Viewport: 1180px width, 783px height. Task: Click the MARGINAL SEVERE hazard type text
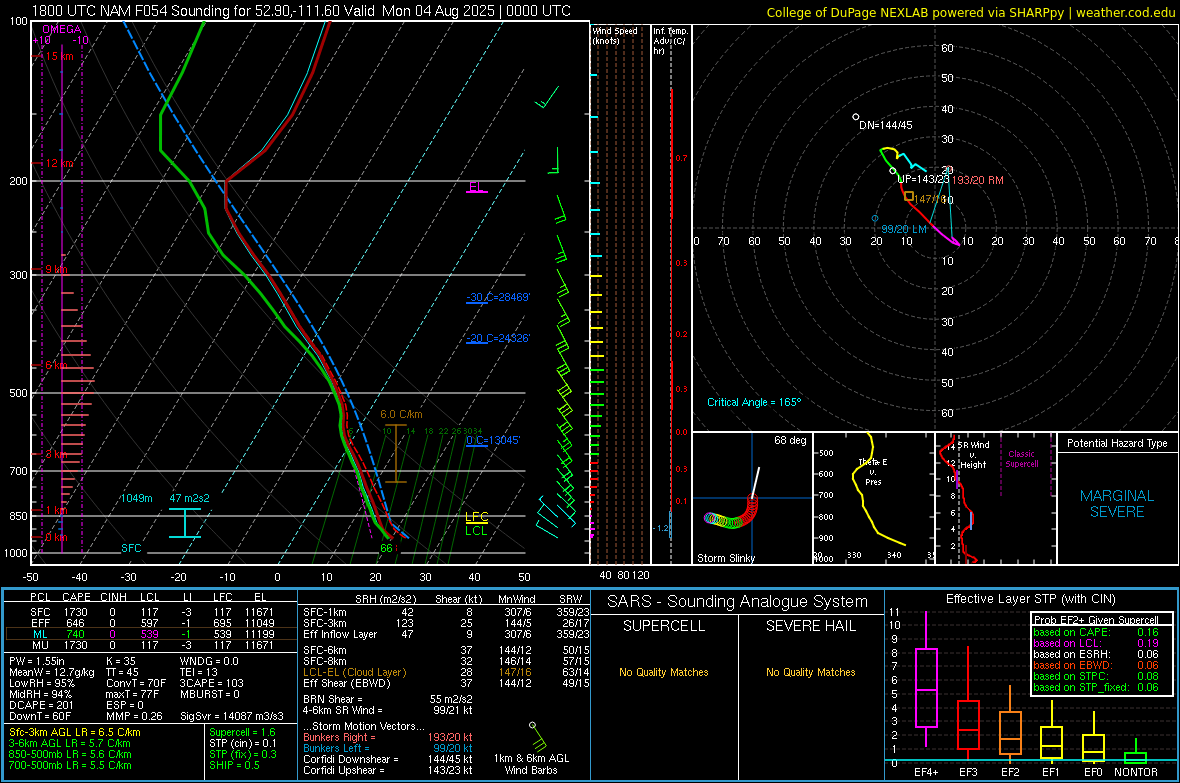(1117, 504)
